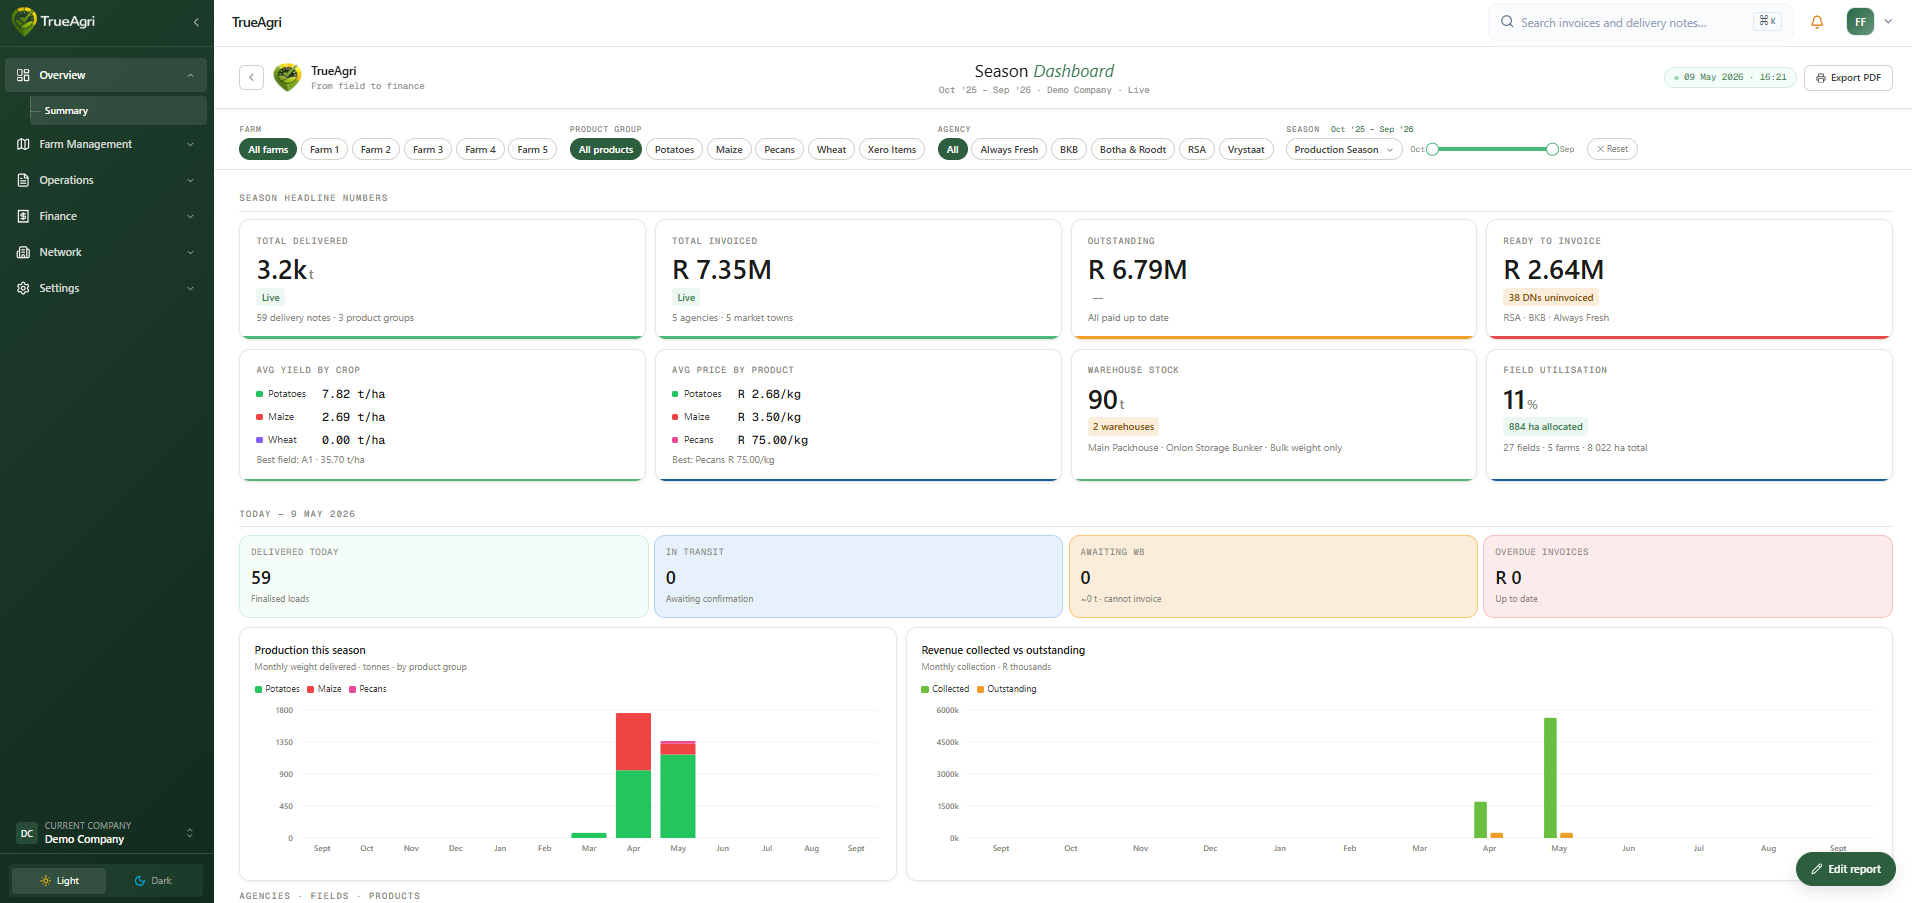Click the TrueAgri dashboard header logo

[x=287, y=77]
